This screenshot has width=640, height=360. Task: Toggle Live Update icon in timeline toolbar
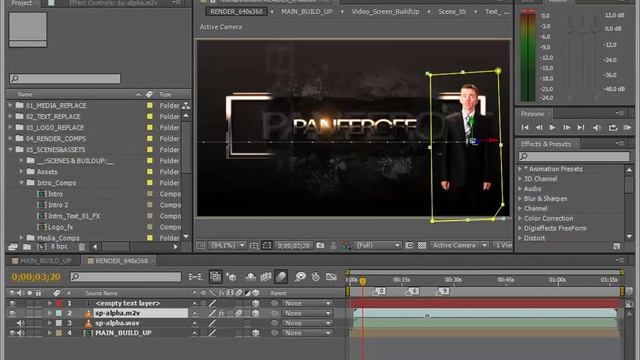click(215, 277)
